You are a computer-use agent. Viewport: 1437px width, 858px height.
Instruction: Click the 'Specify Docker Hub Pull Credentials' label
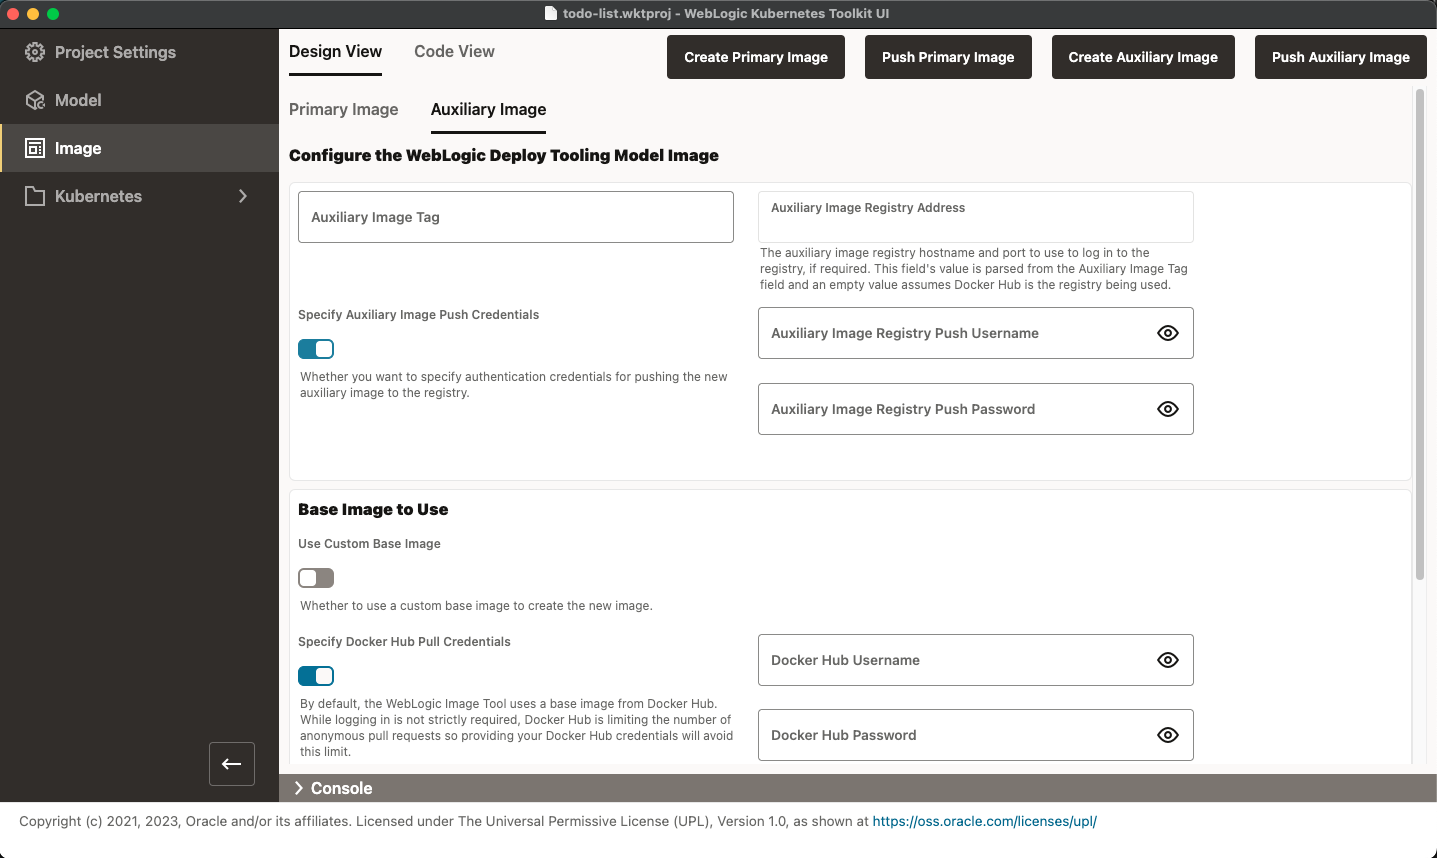(x=404, y=642)
